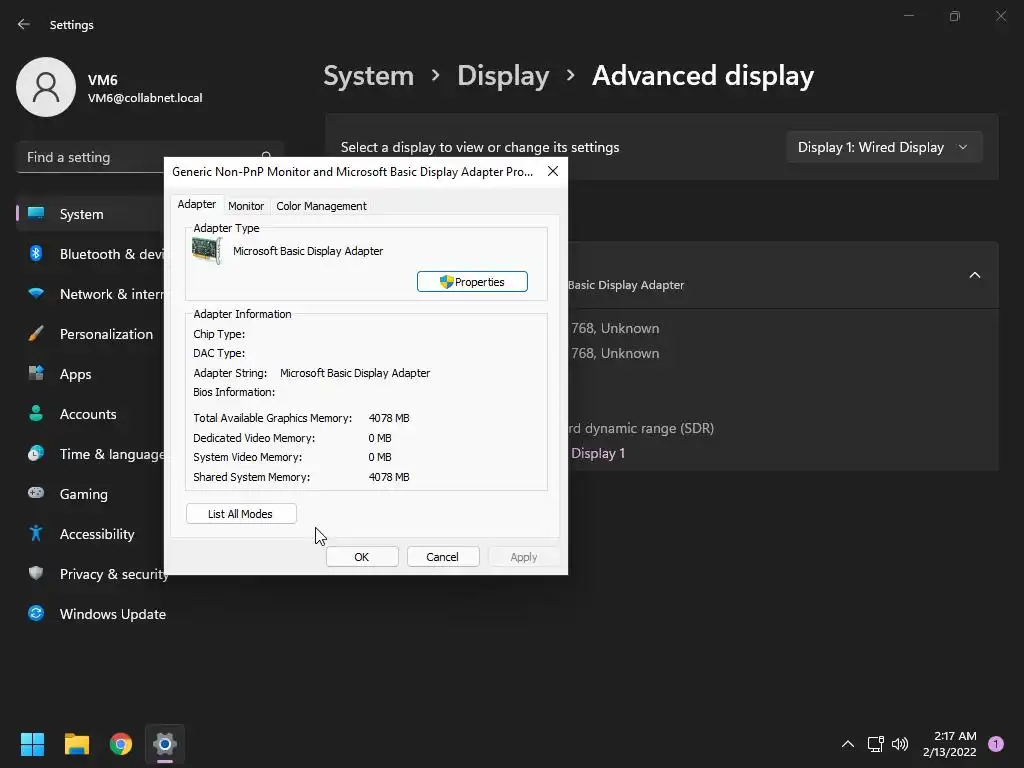Click the Dedicated Video Memory label
This screenshot has width=1024, height=768.
click(x=254, y=438)
